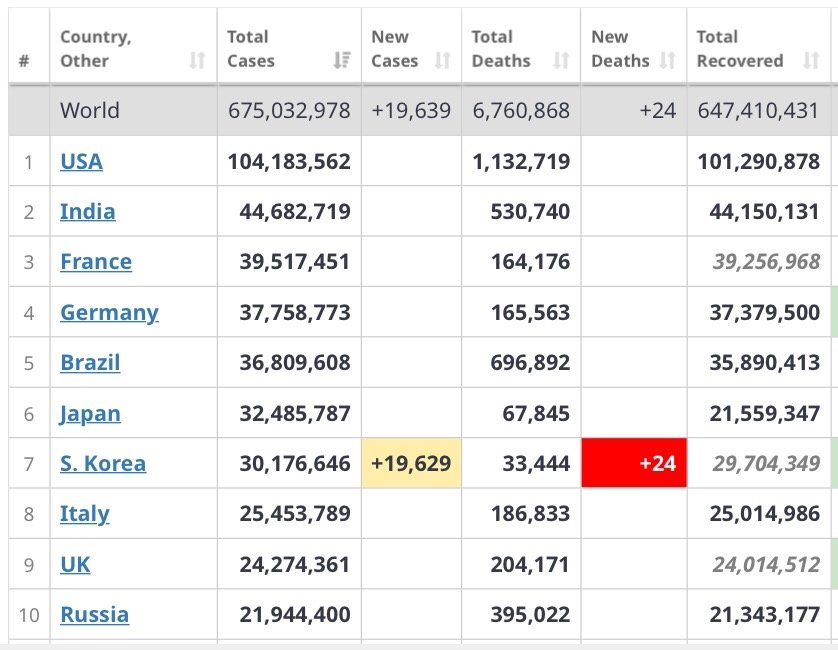Viewport: 838px width, 650px height.
Task: Sort by Country, Other column icon
Action: click(x=197, y=60)
